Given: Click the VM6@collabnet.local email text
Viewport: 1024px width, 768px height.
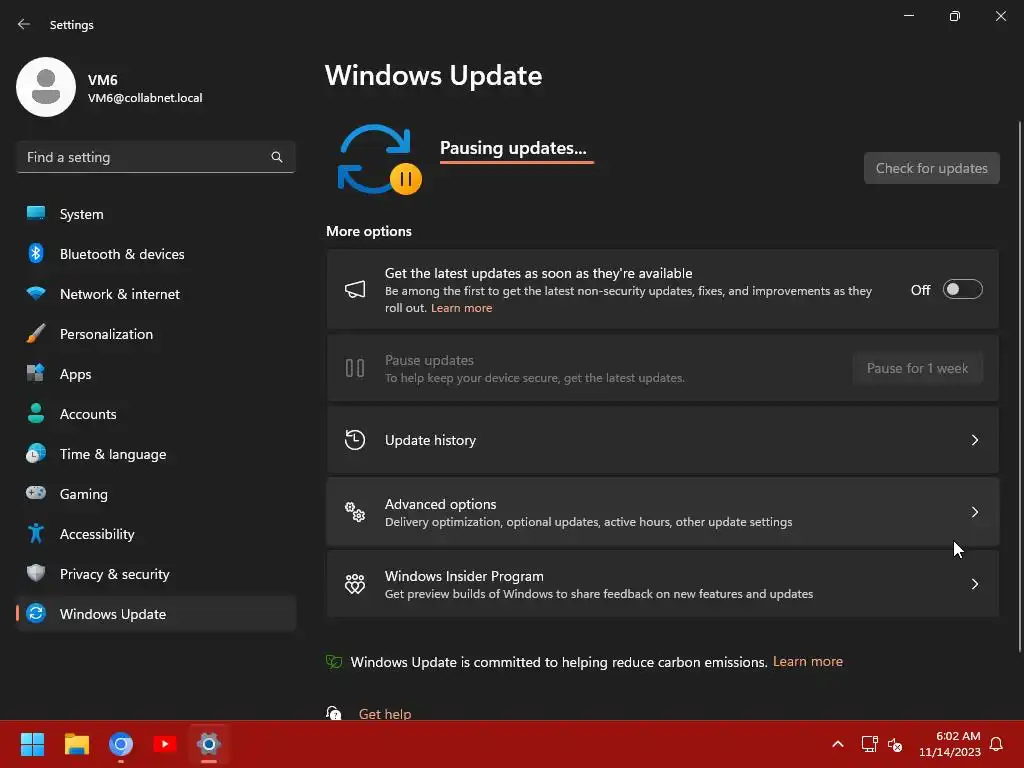Looking at the screenshot, I should tap(145, 98).
